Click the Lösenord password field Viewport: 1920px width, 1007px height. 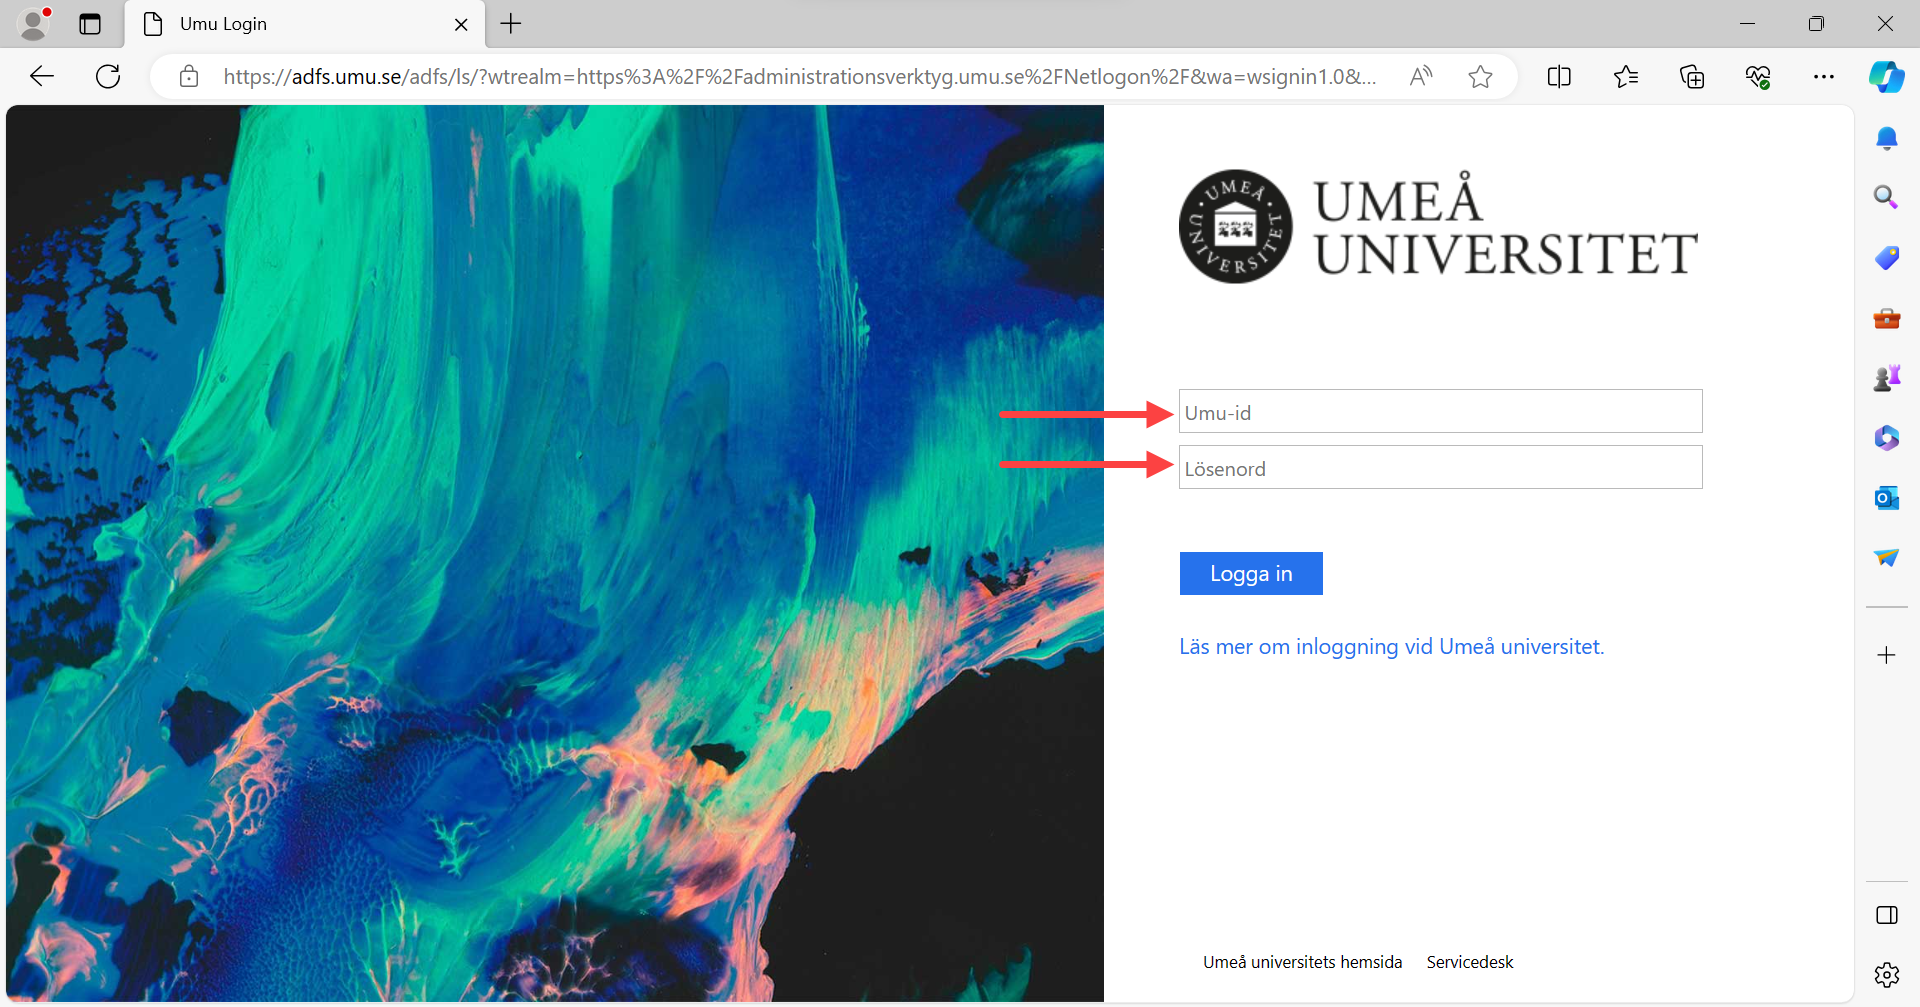(x=1441, y=467)
